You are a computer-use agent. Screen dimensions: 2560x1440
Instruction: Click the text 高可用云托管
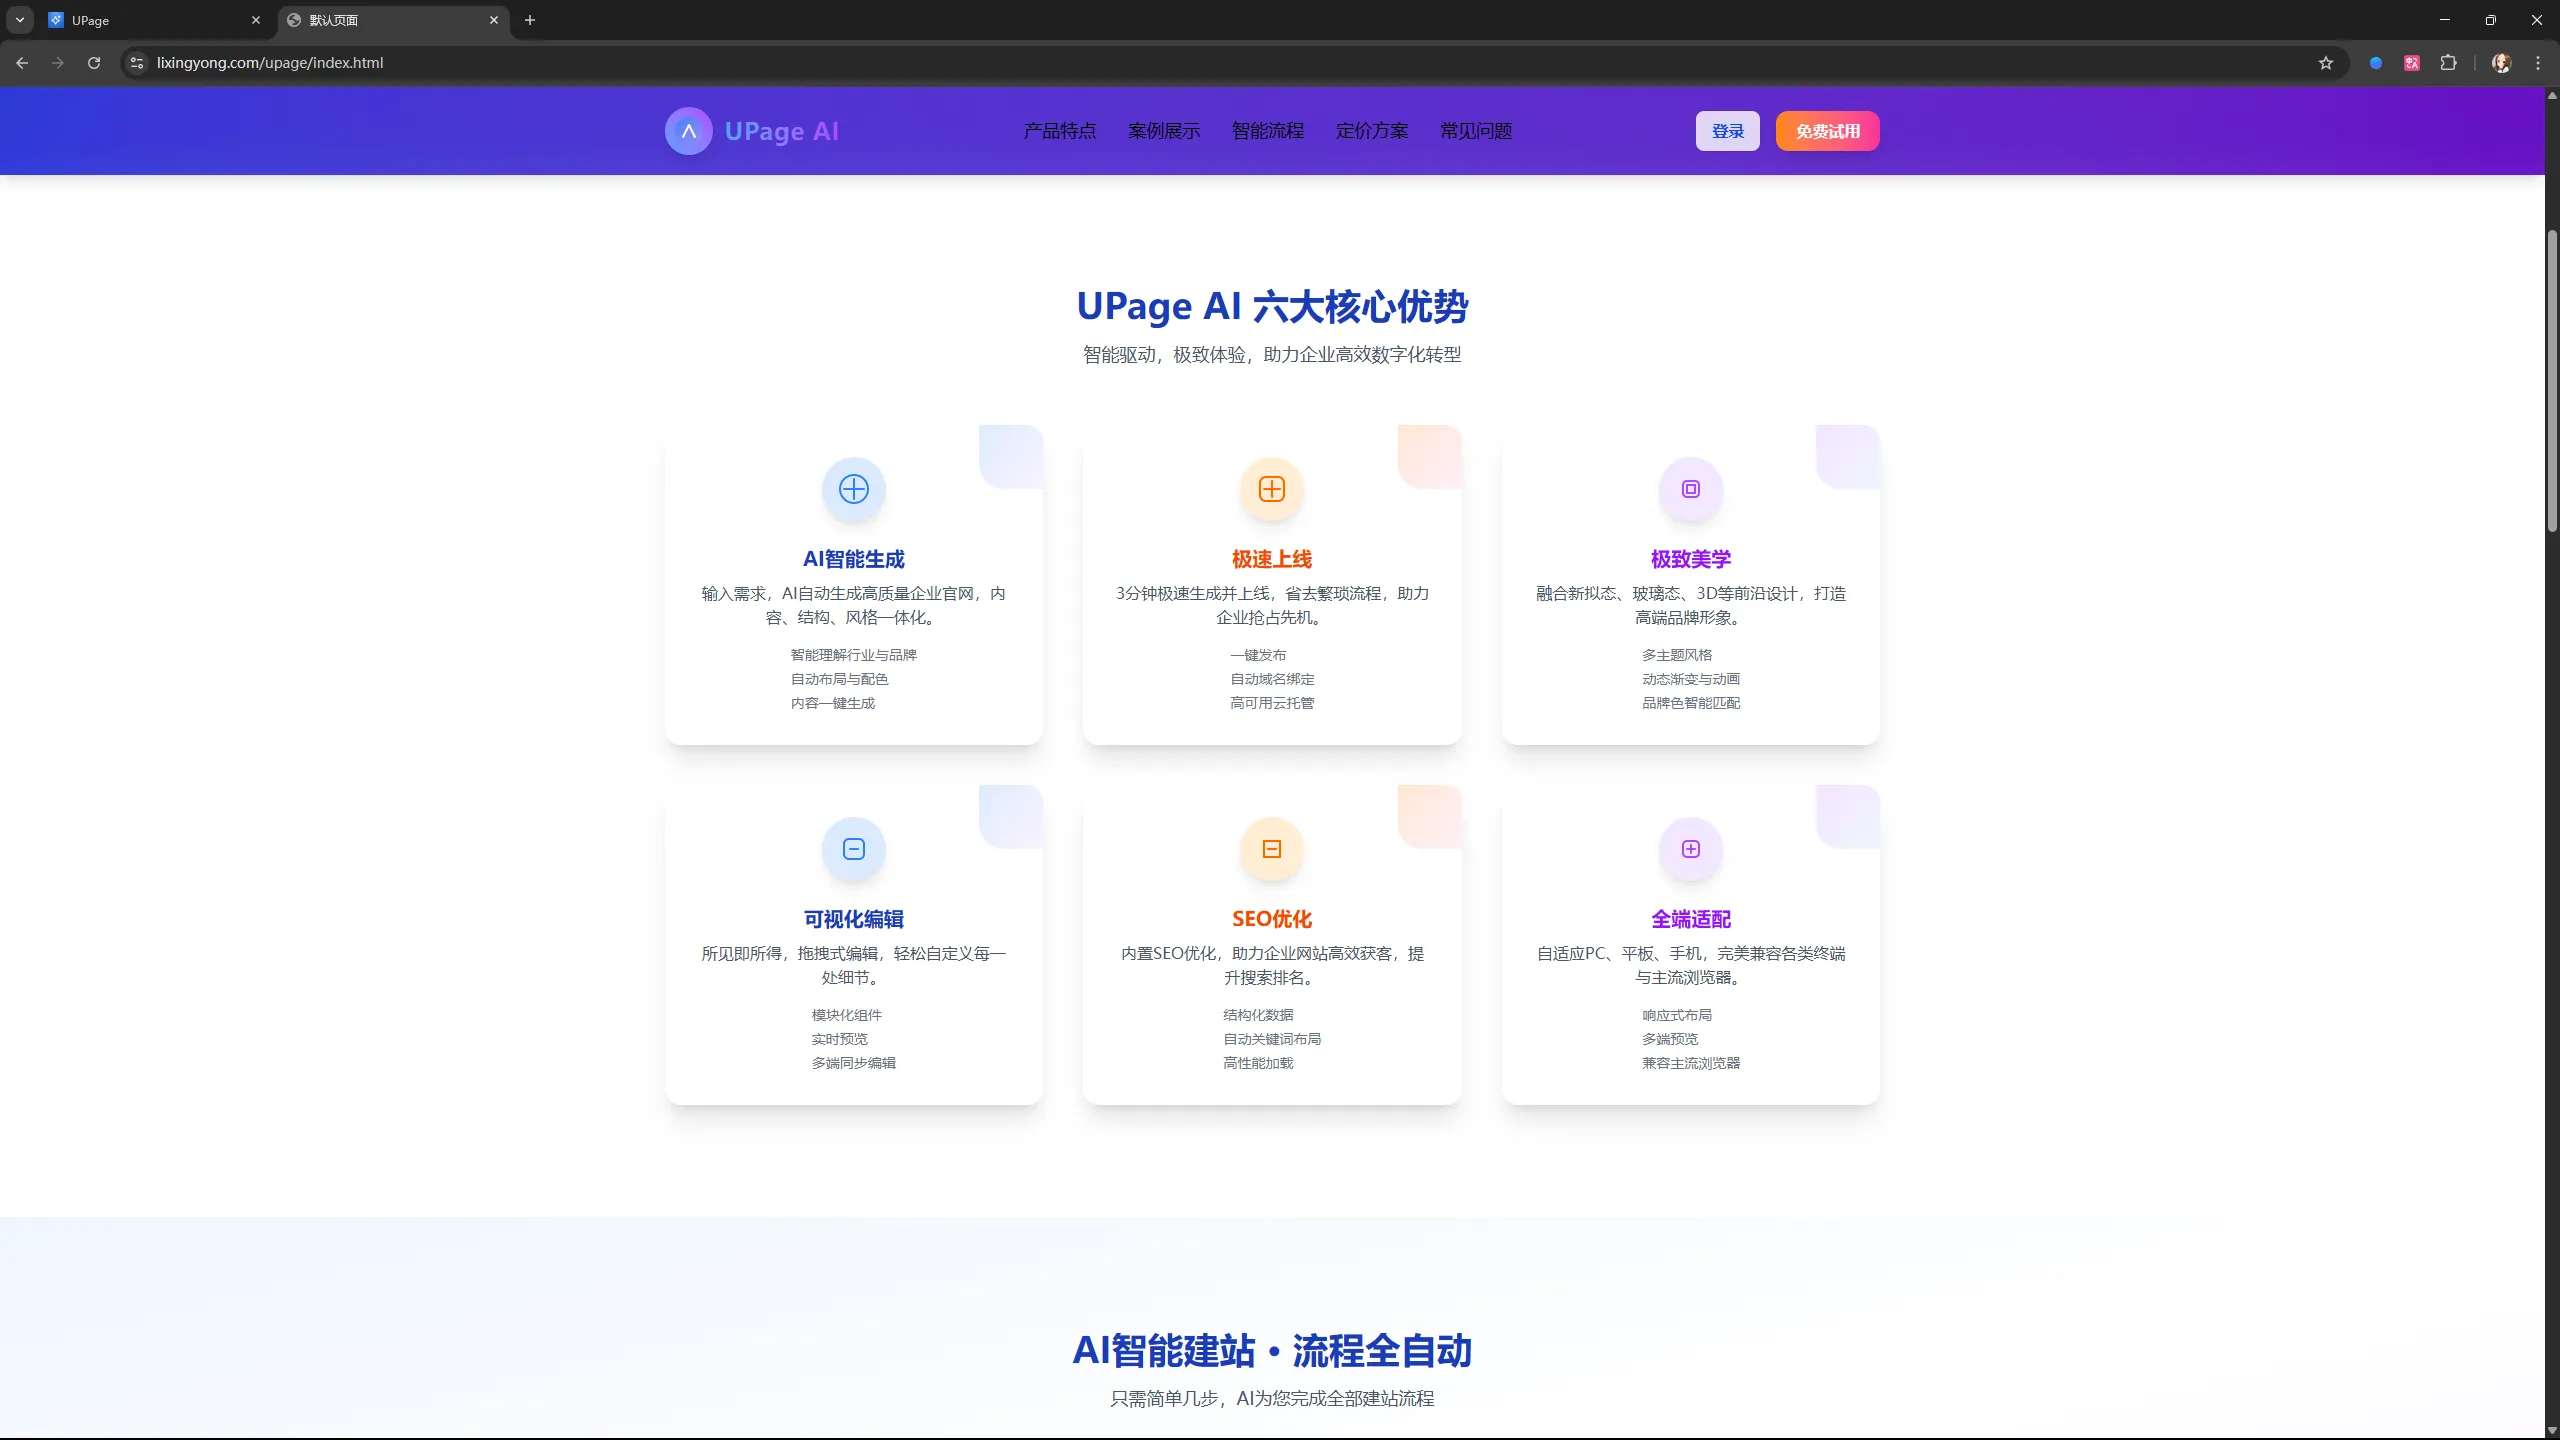[1272, 703]
